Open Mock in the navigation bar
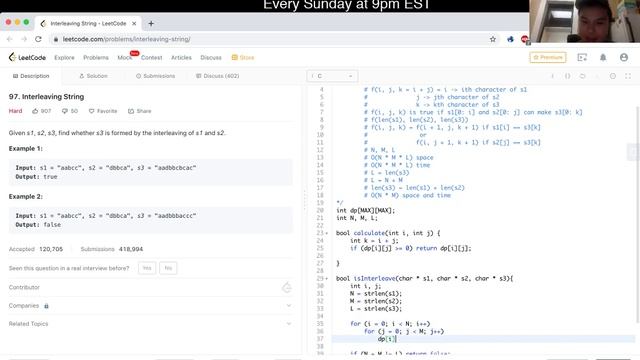 [124, 58]
